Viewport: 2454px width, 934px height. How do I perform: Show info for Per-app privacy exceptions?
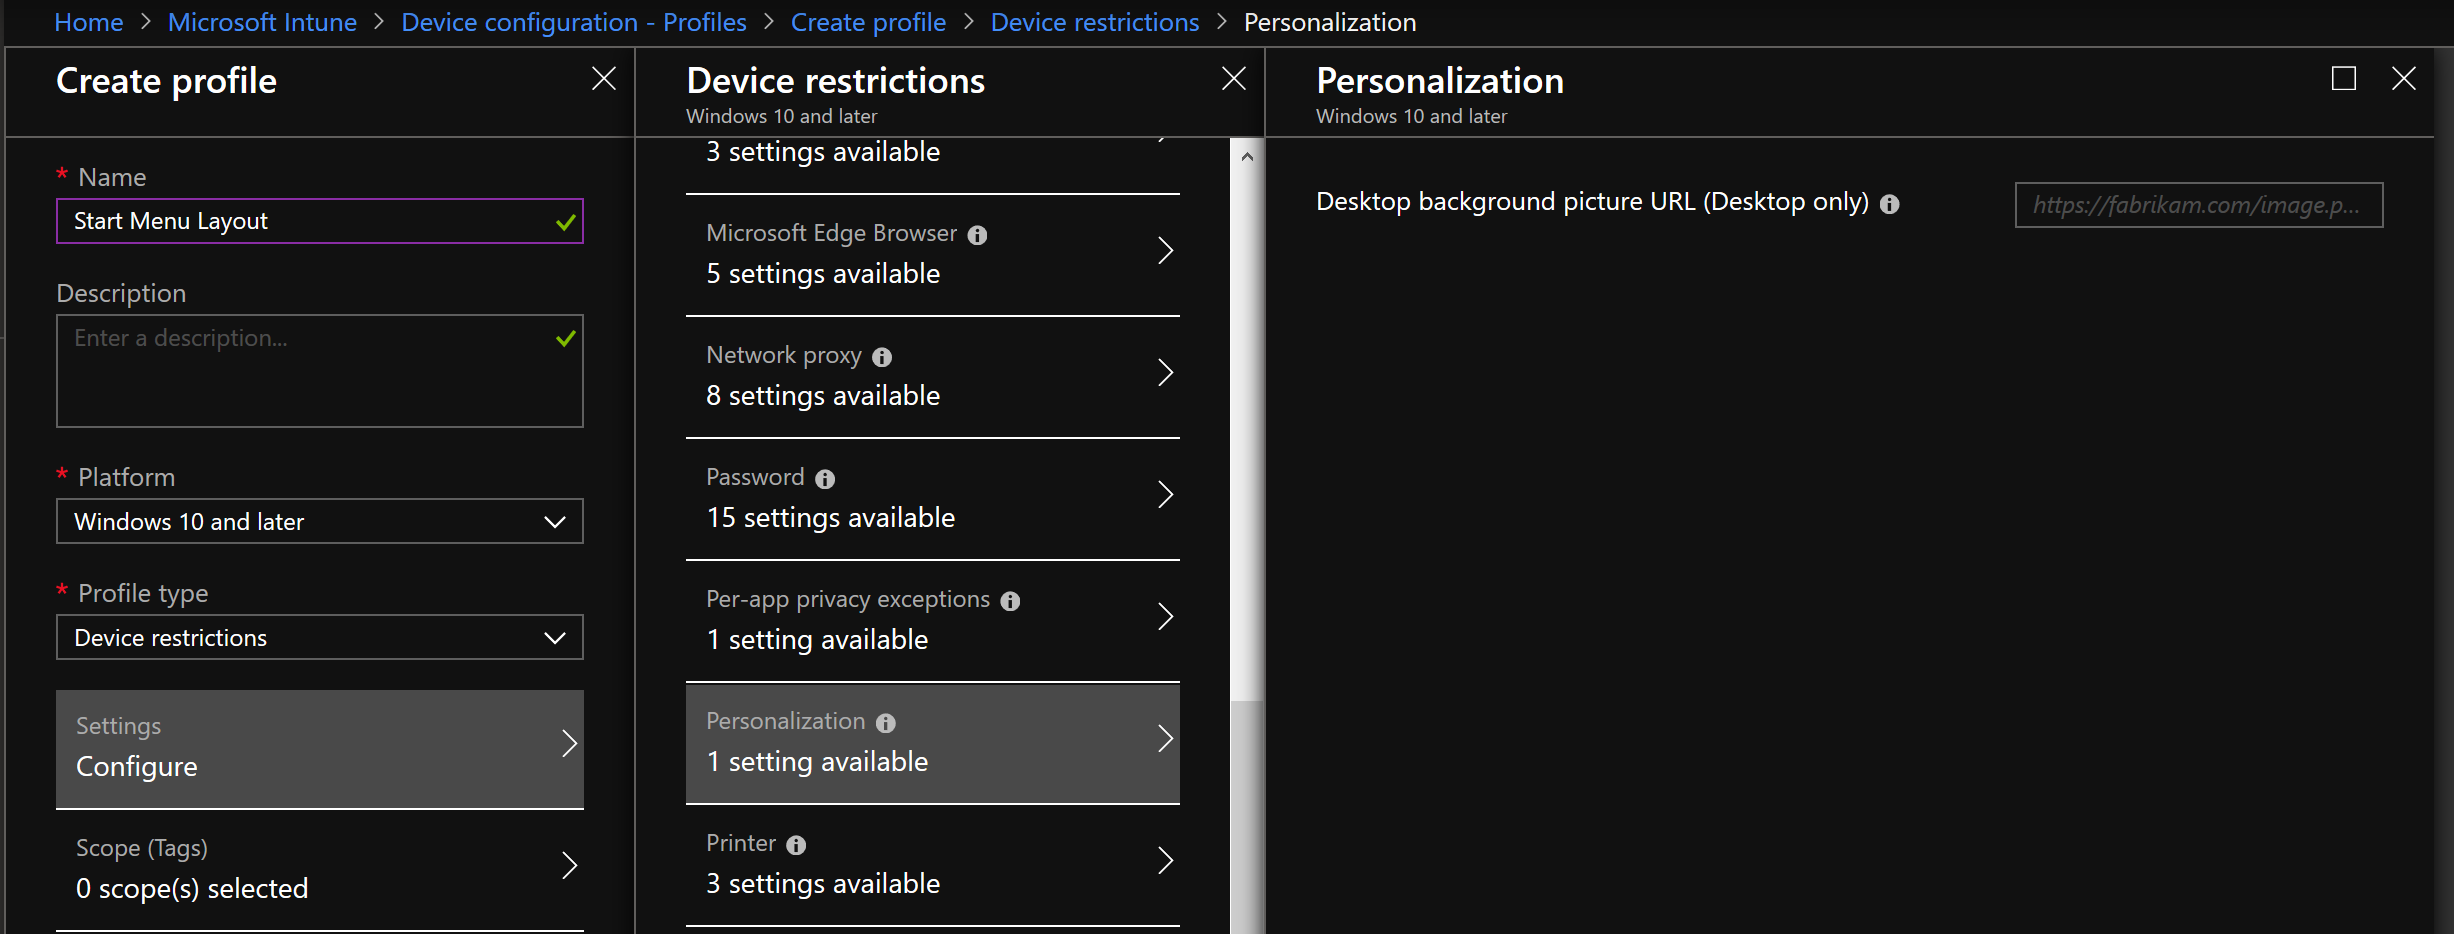pos(1010,601)
